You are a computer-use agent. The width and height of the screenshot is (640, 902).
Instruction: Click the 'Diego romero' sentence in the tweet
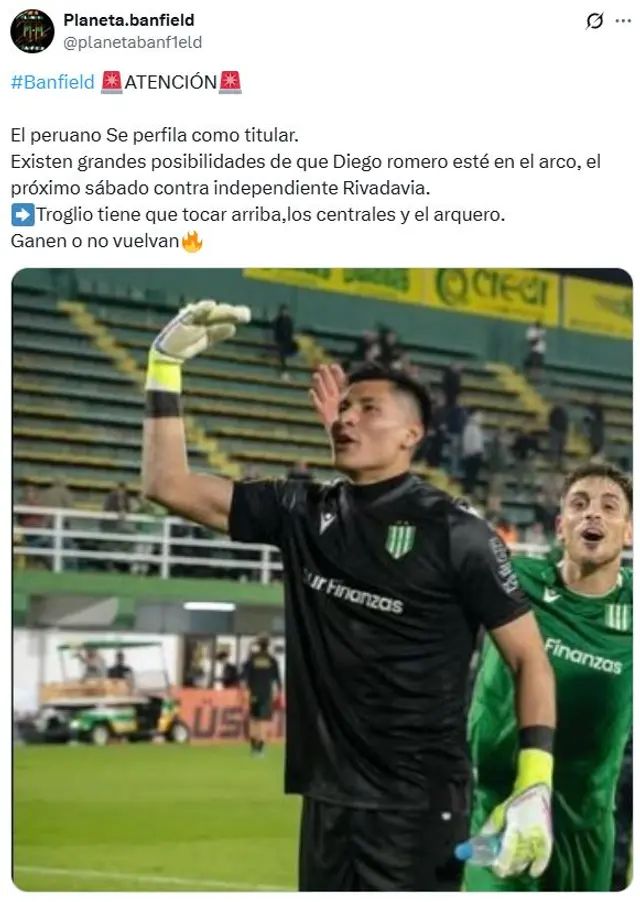305,175
